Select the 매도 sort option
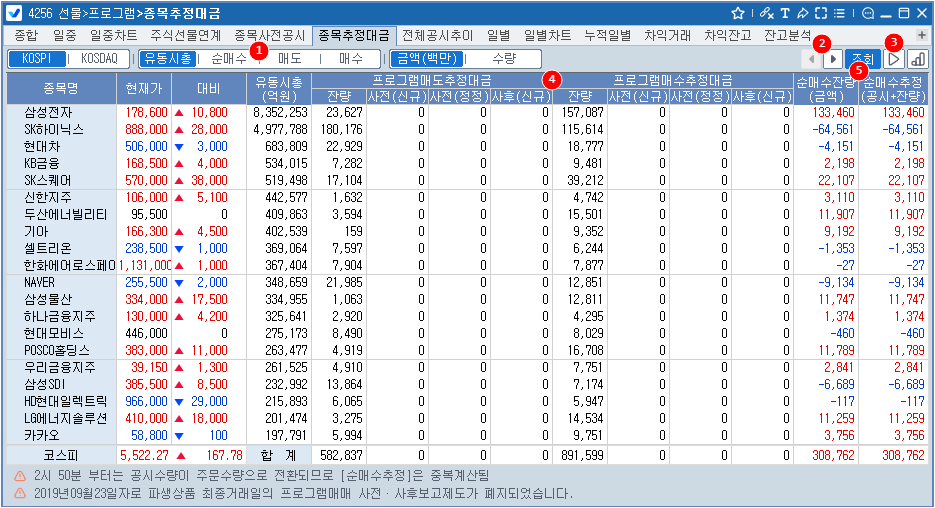The width and height of the screenshot is (935, 508). pyautogui.click(x=289, y=59)
